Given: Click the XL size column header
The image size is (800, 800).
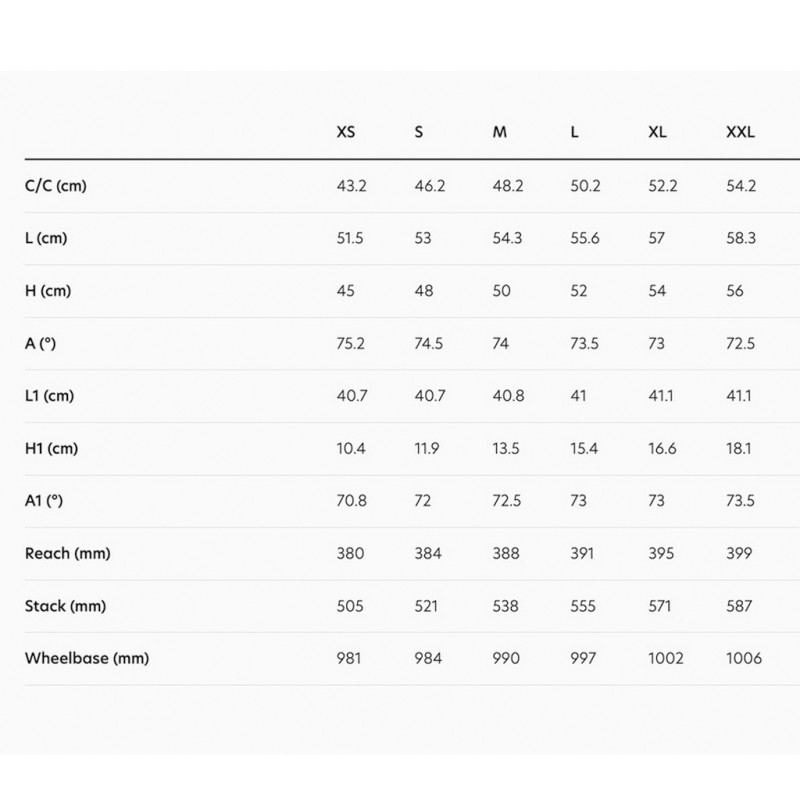Looking at the screenshot, I should 658,133.
